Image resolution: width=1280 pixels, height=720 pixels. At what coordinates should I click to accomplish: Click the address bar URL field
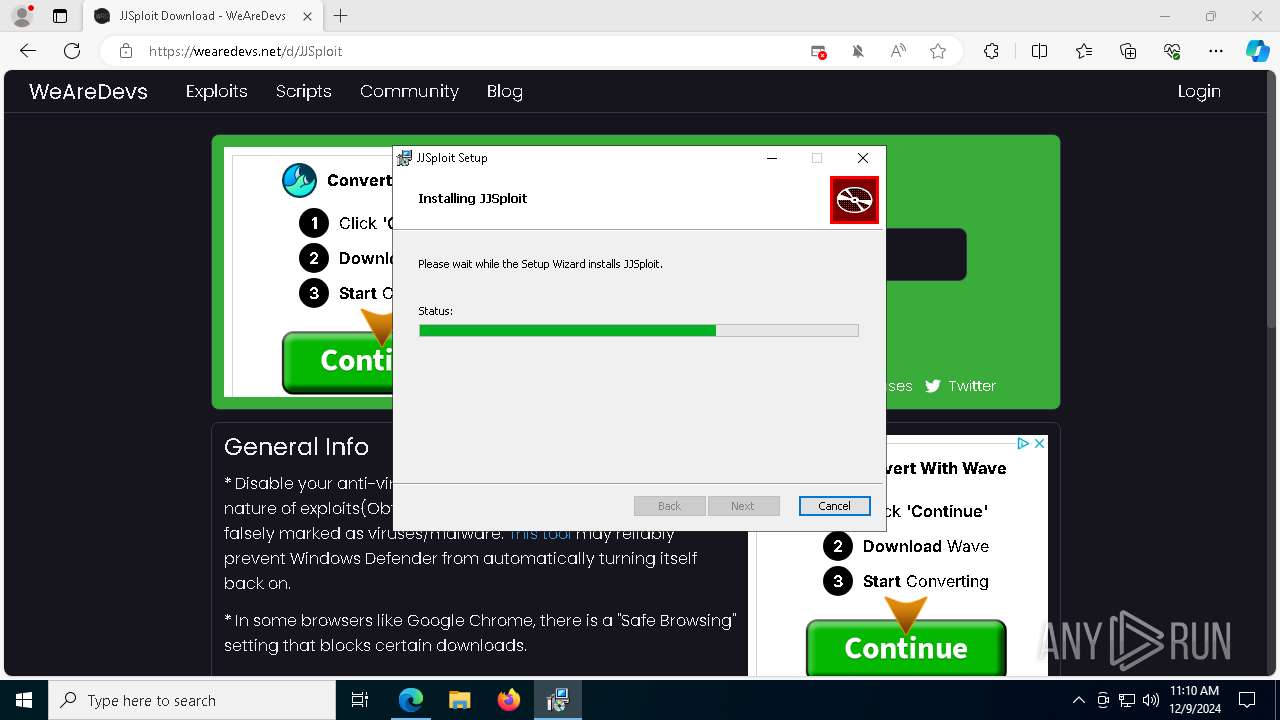(x=470, y=51)
